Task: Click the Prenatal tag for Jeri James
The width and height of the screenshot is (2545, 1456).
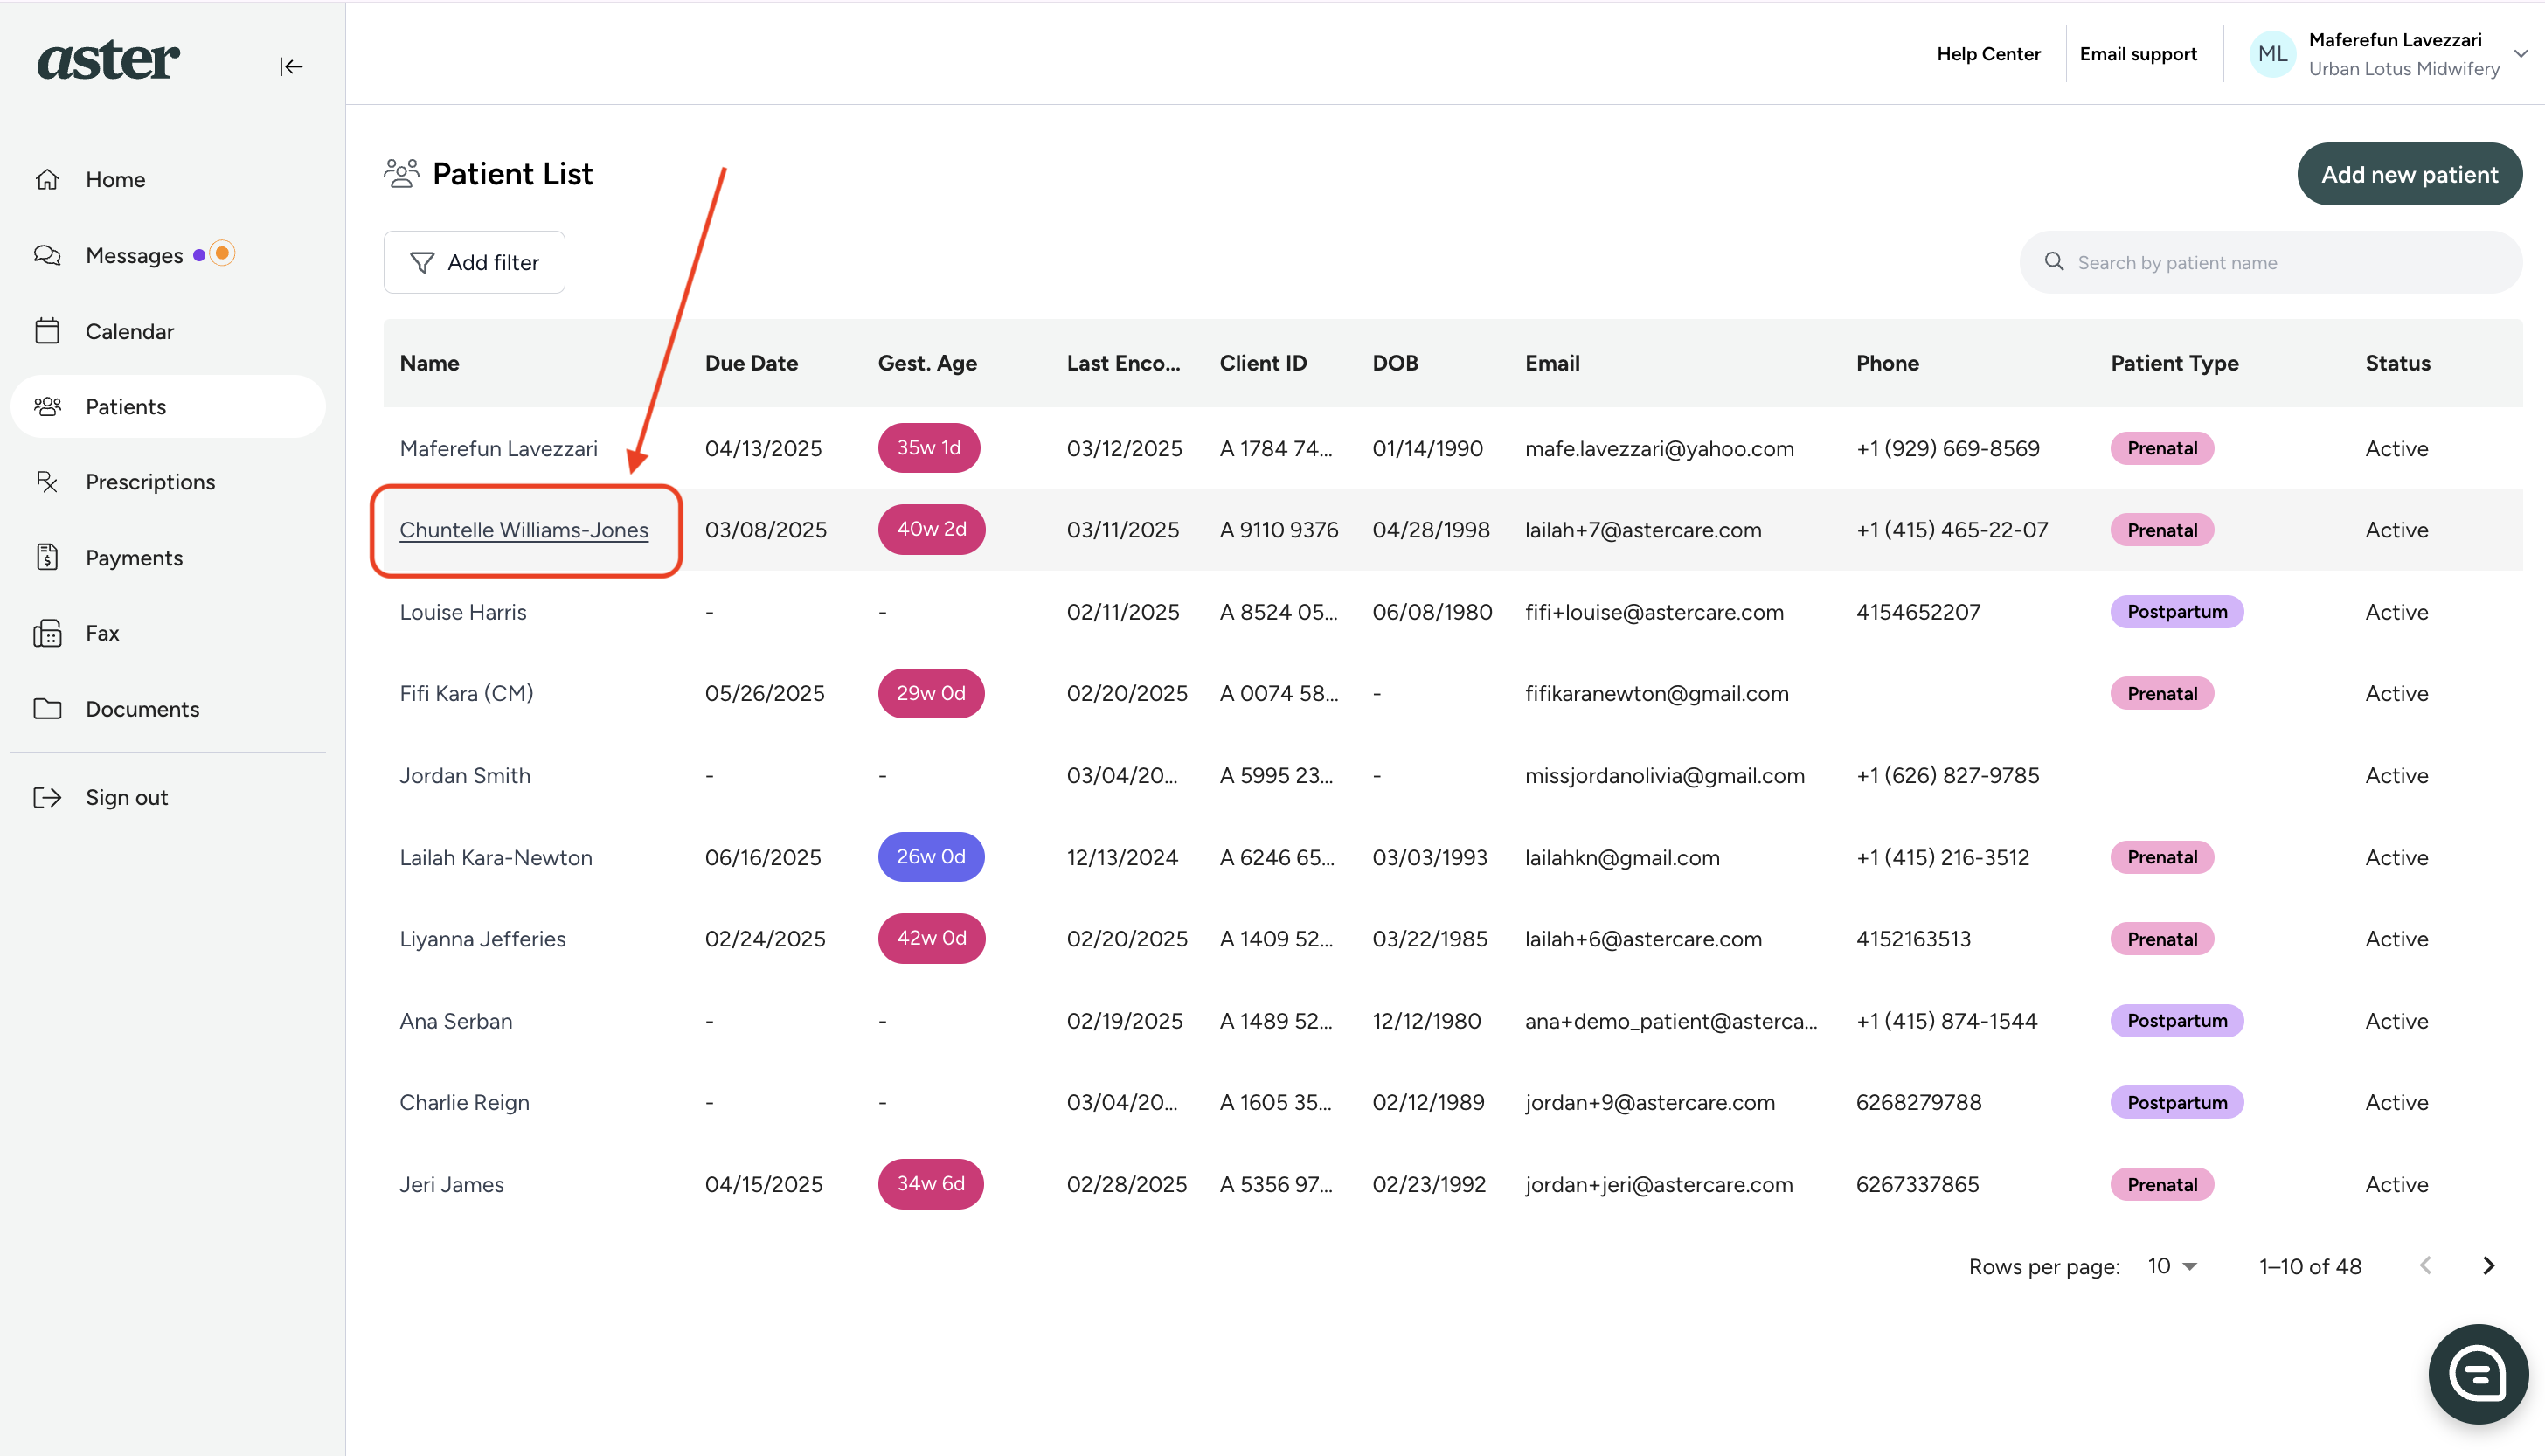Action: pyautogui.click(x=2162, y=1184)
